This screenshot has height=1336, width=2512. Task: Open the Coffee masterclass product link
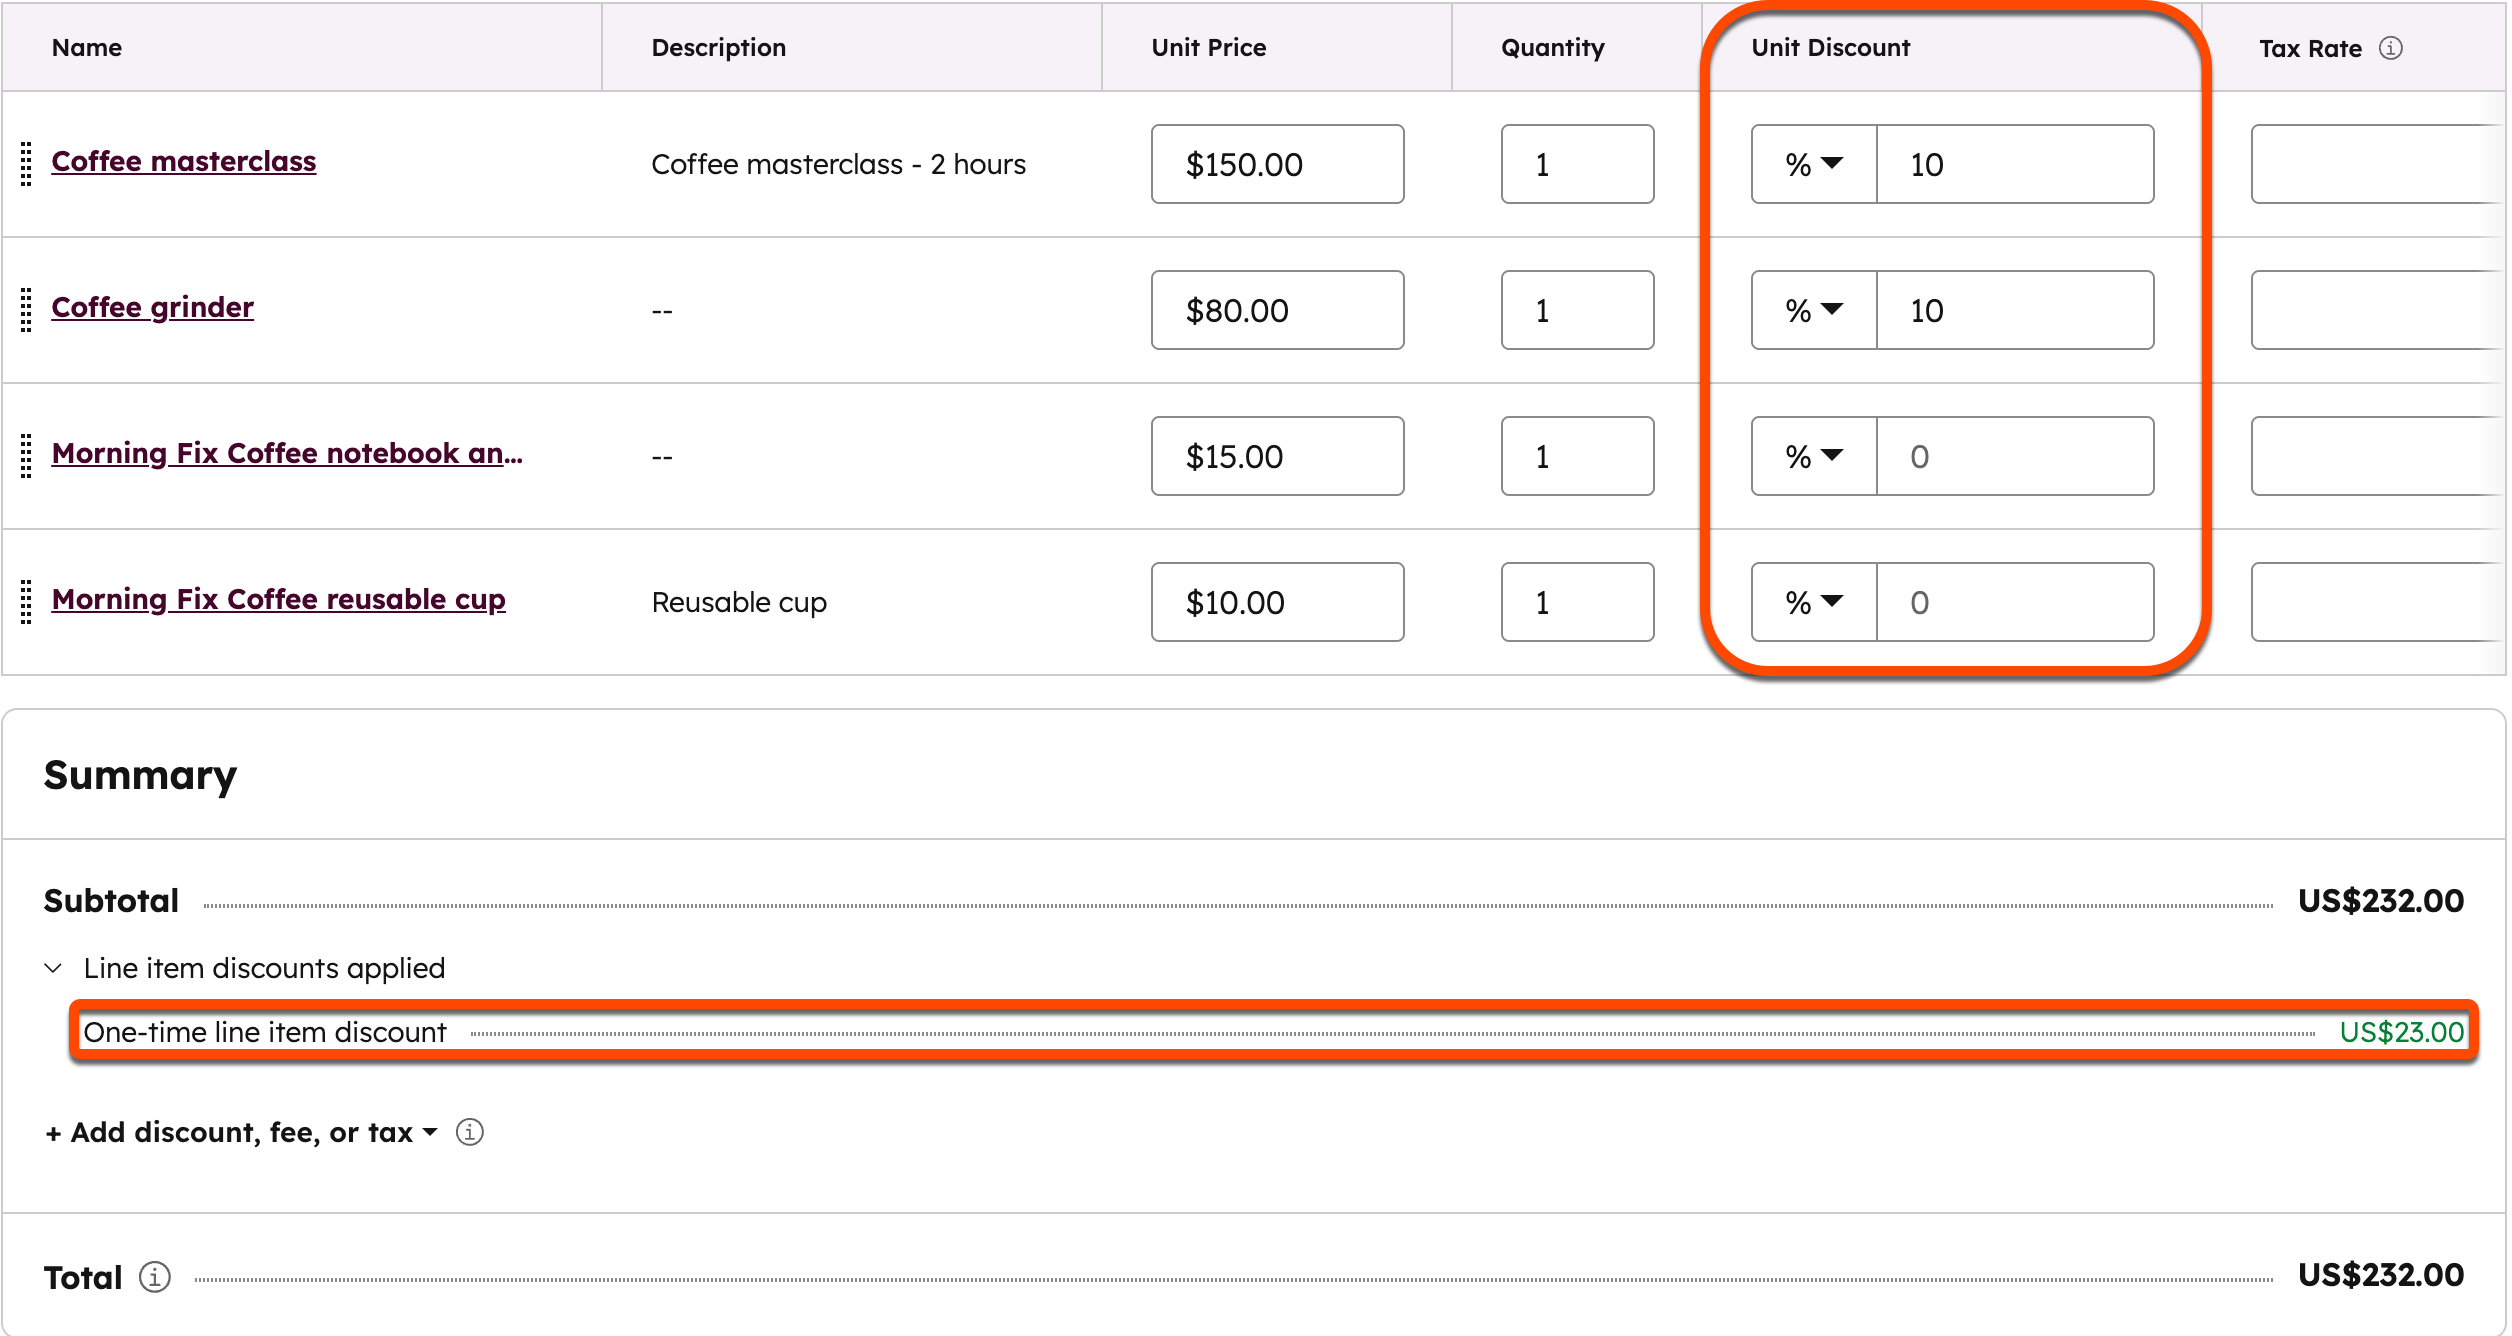click(x=184, y=161)
